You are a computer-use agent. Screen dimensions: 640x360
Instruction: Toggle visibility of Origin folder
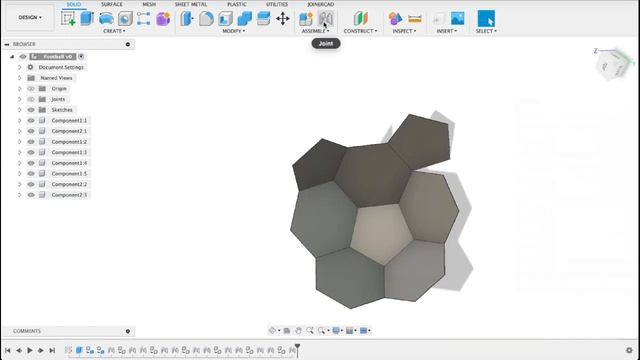pyautogui.click(x=31, y=89)
